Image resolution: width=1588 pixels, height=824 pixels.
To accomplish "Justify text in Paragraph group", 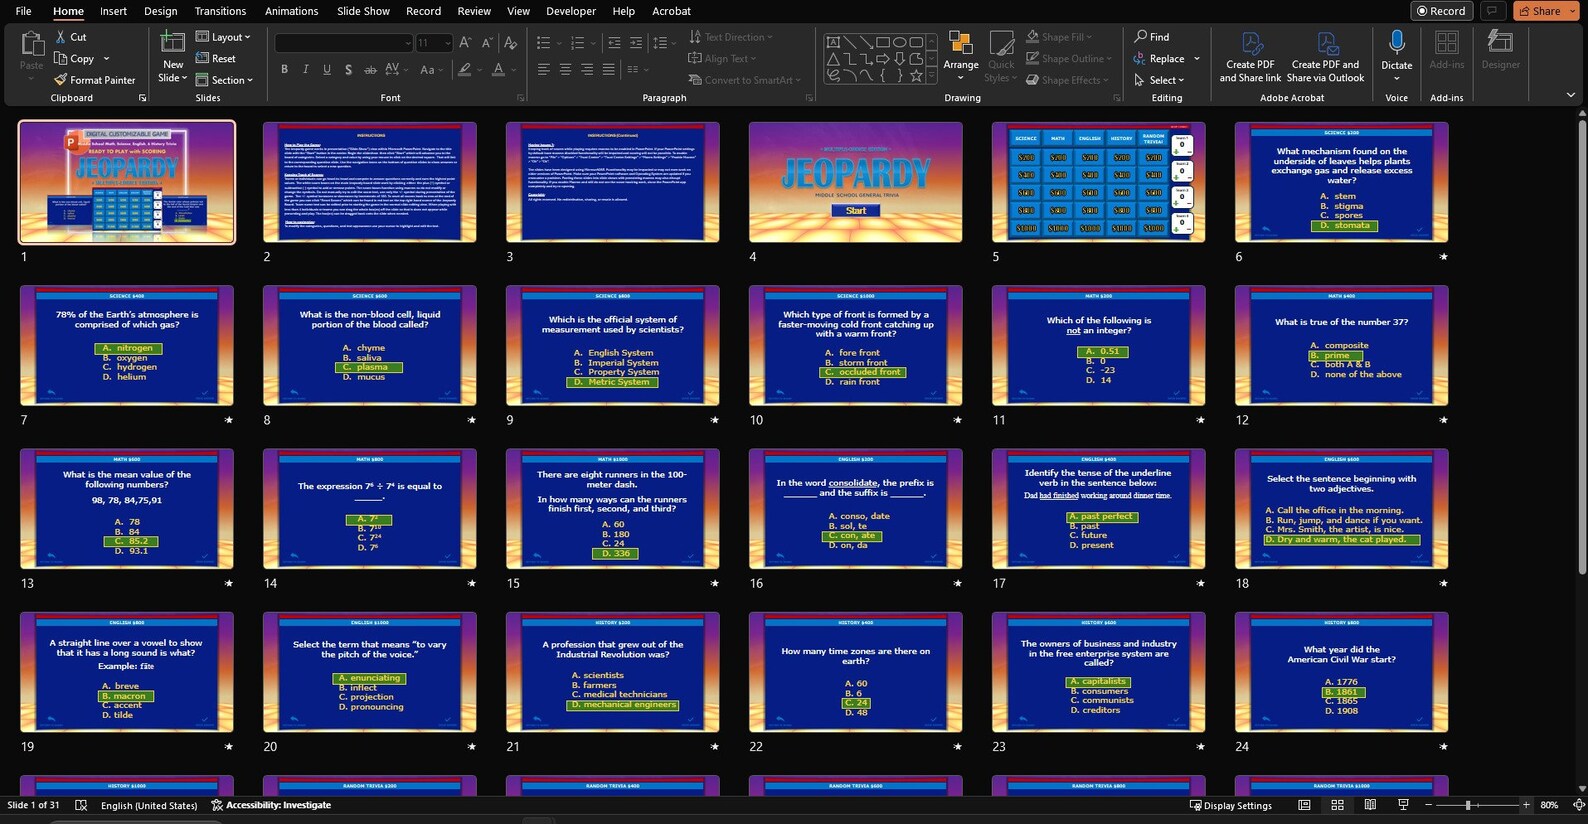I will point(608,70).
